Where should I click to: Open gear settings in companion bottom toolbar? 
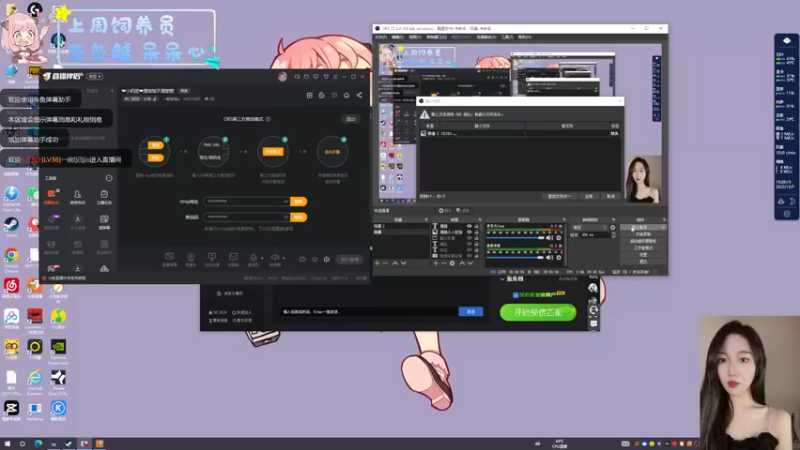pos(327,259)
